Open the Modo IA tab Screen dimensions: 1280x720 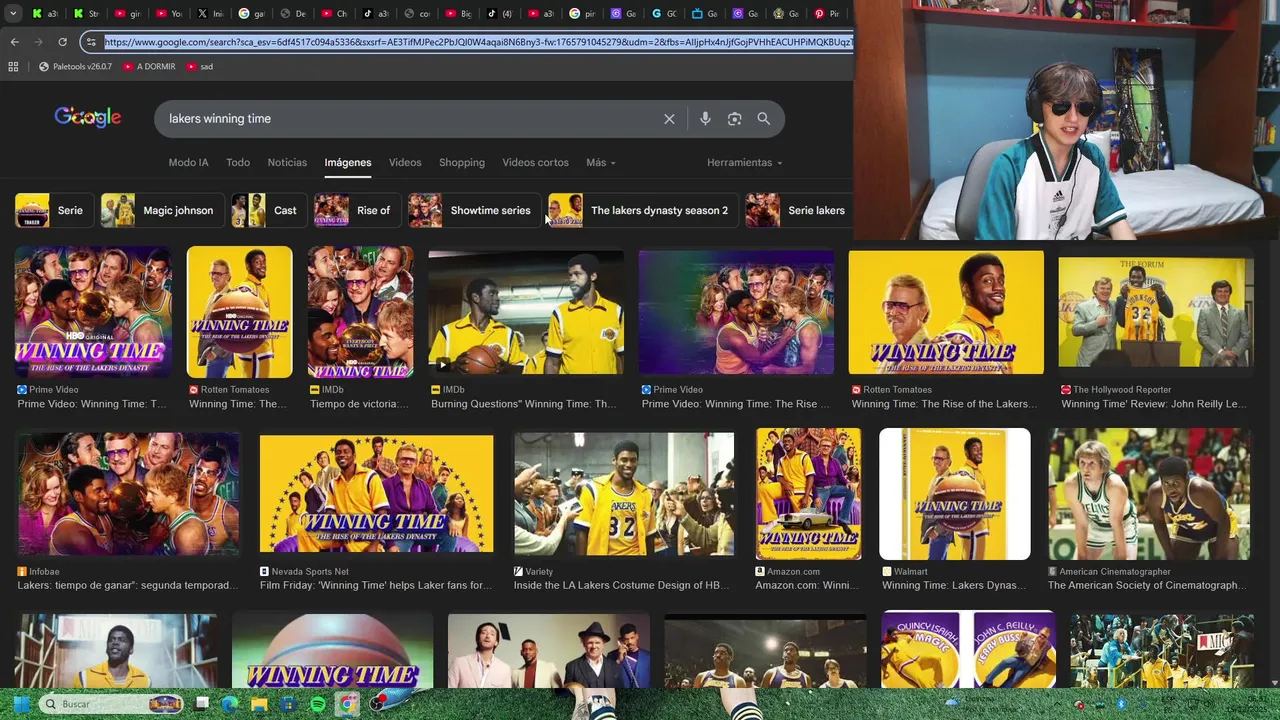click(x=188, y=162)
